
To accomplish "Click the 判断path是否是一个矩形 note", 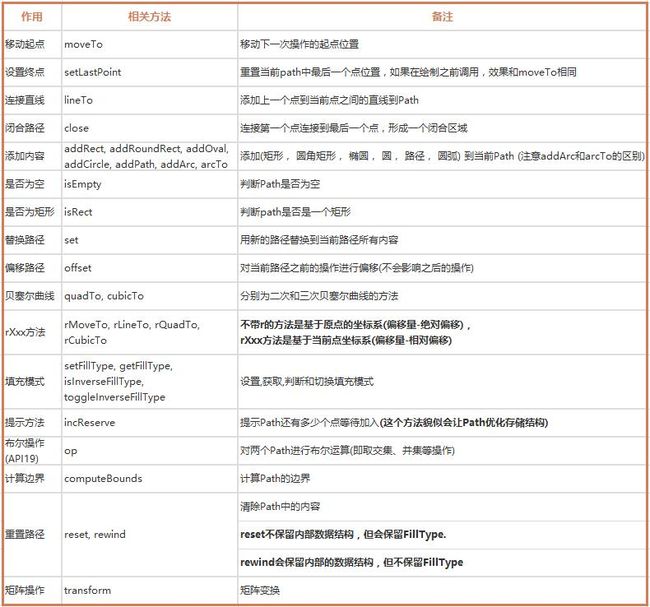I will click(296, 212).
